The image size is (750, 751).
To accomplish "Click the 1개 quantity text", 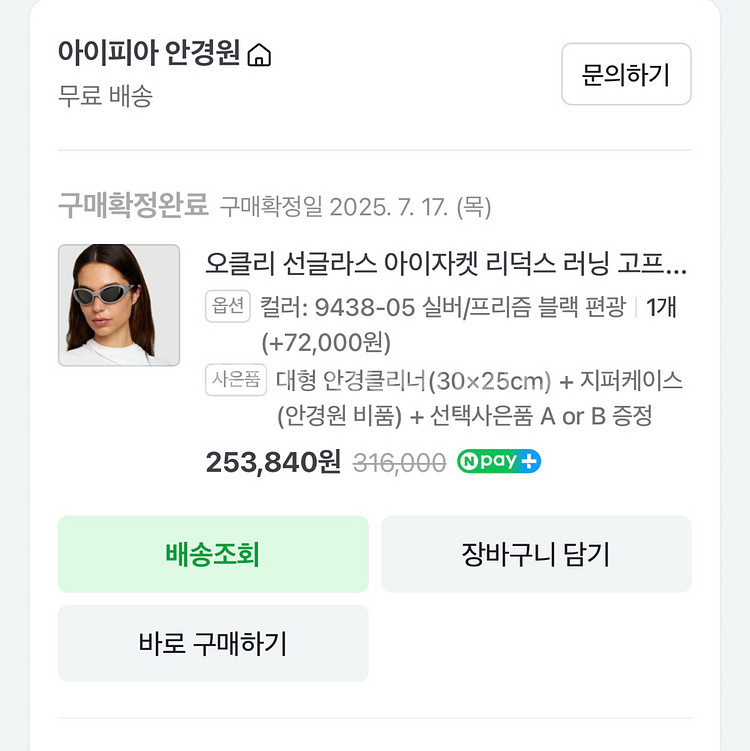I will [661, 307].
